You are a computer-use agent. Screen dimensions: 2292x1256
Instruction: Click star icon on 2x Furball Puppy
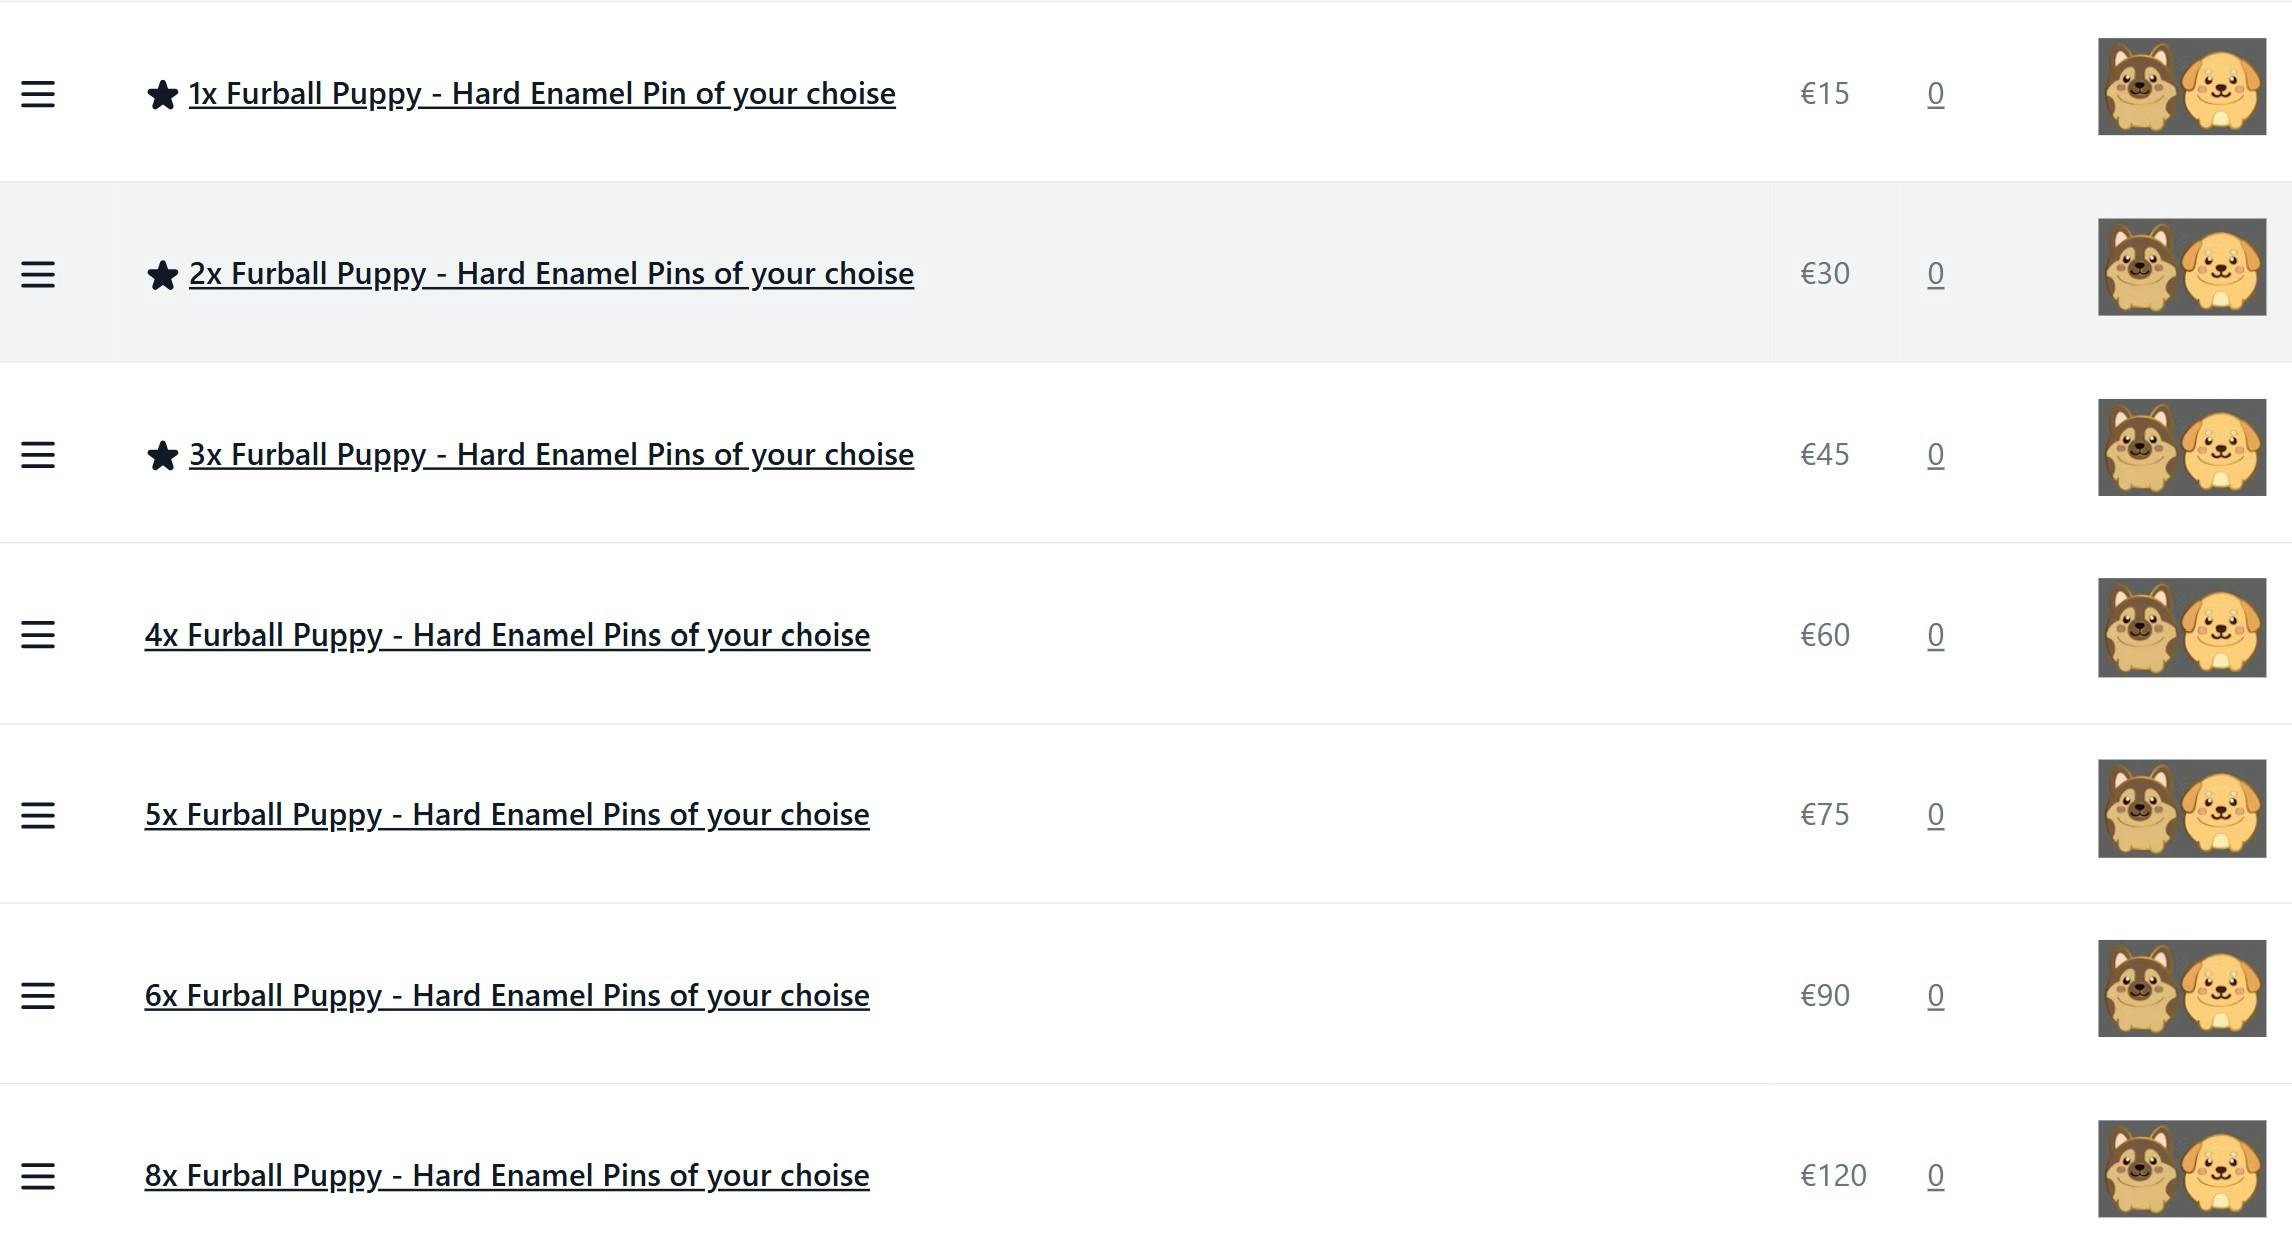(162, 275)
